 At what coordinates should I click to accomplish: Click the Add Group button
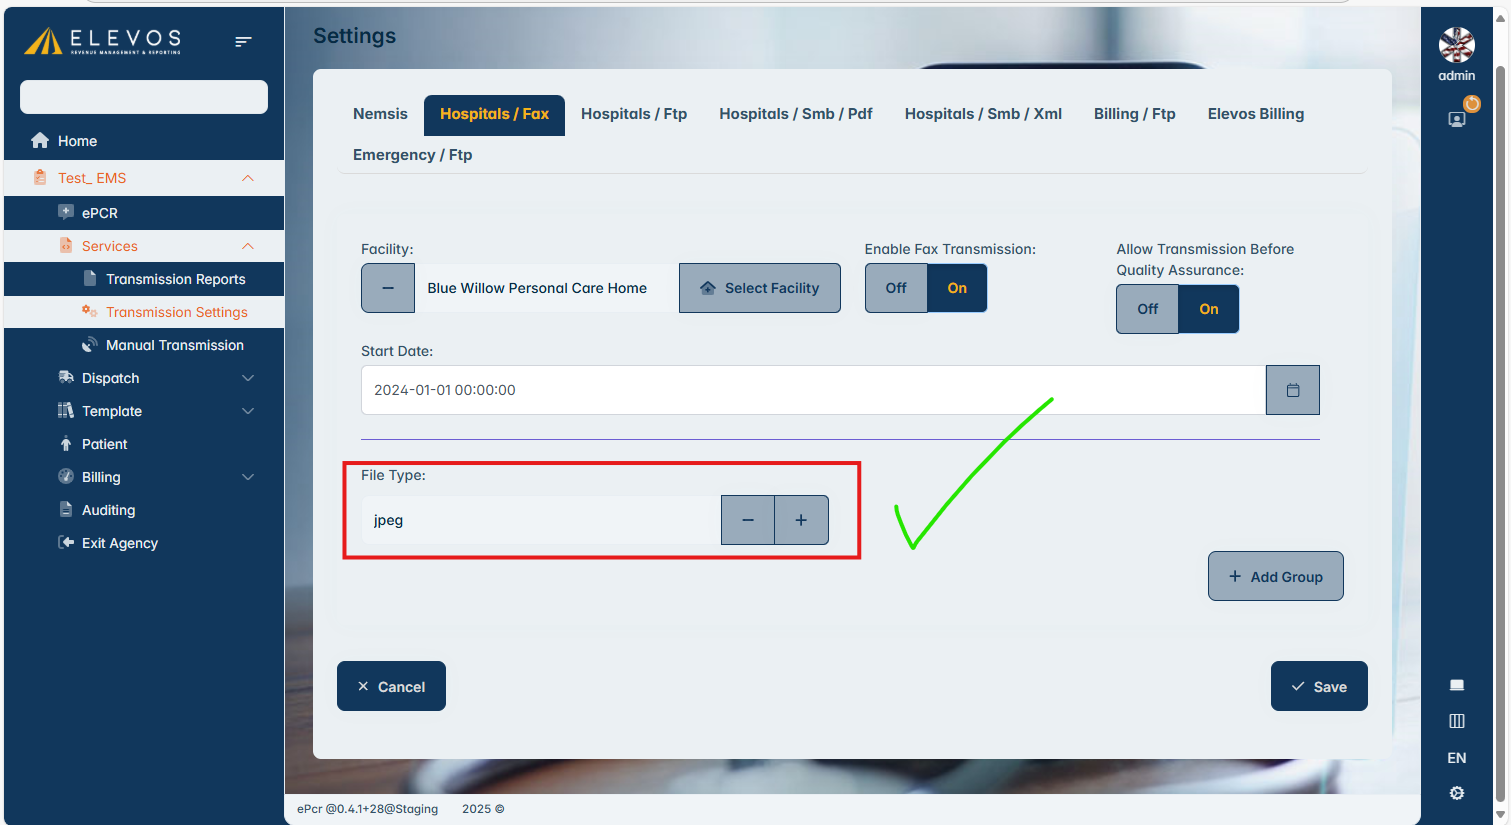(1275, 577)
